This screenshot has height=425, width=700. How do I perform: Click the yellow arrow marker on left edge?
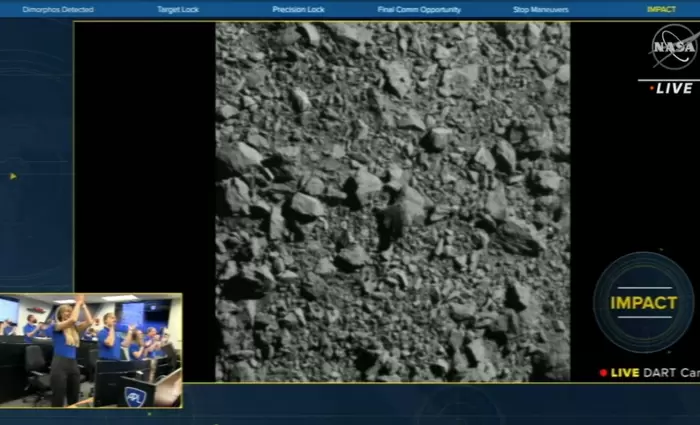(13, 176)
